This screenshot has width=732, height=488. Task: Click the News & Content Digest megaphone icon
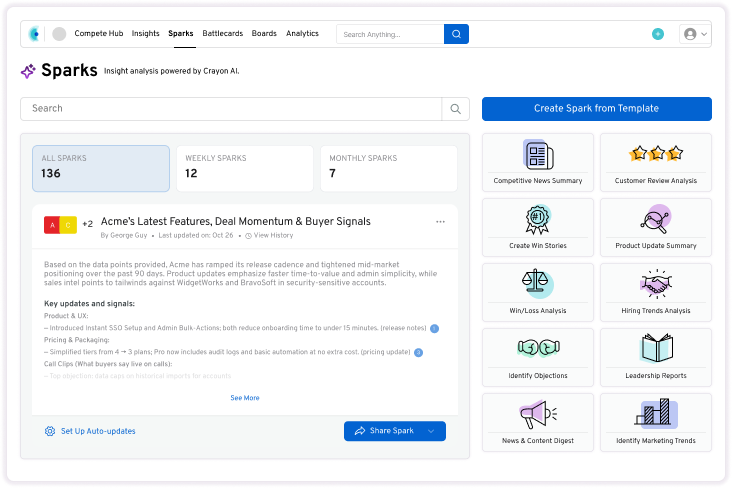coord(538,414)
